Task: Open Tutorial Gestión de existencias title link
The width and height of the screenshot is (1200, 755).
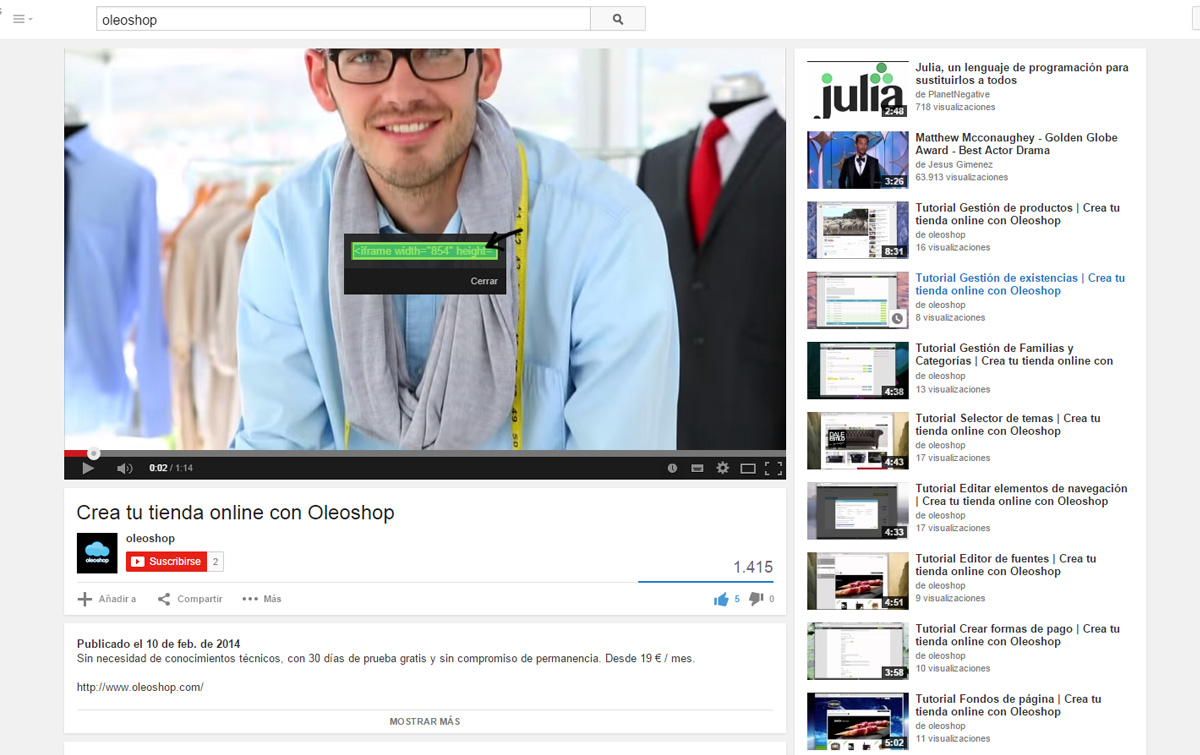Action: point(1020,284)
